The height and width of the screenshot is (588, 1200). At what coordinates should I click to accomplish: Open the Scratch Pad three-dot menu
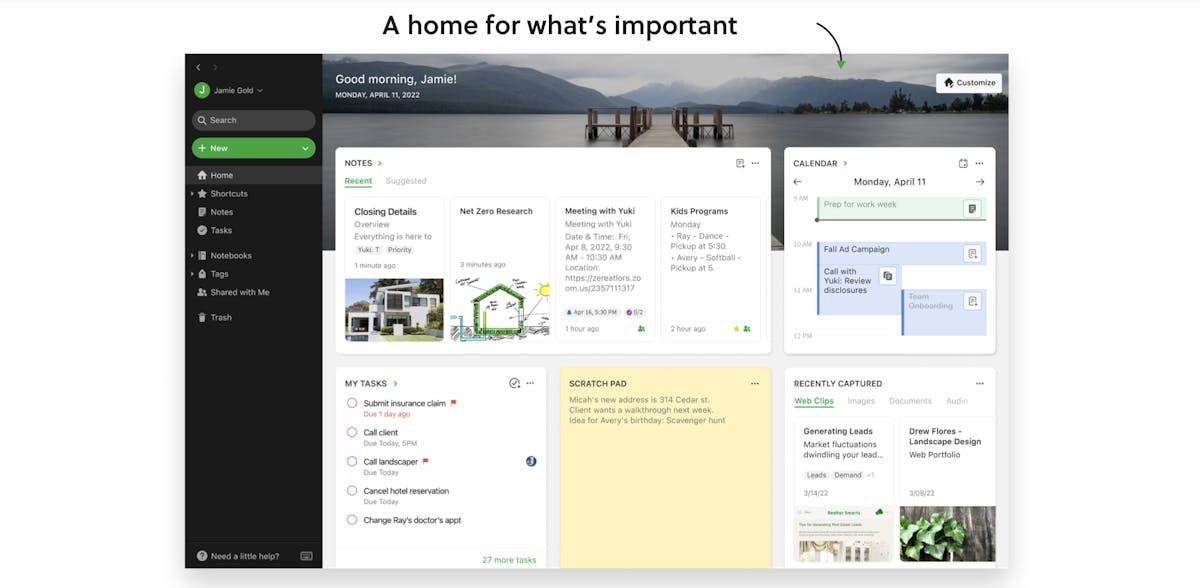pos(755,383)
